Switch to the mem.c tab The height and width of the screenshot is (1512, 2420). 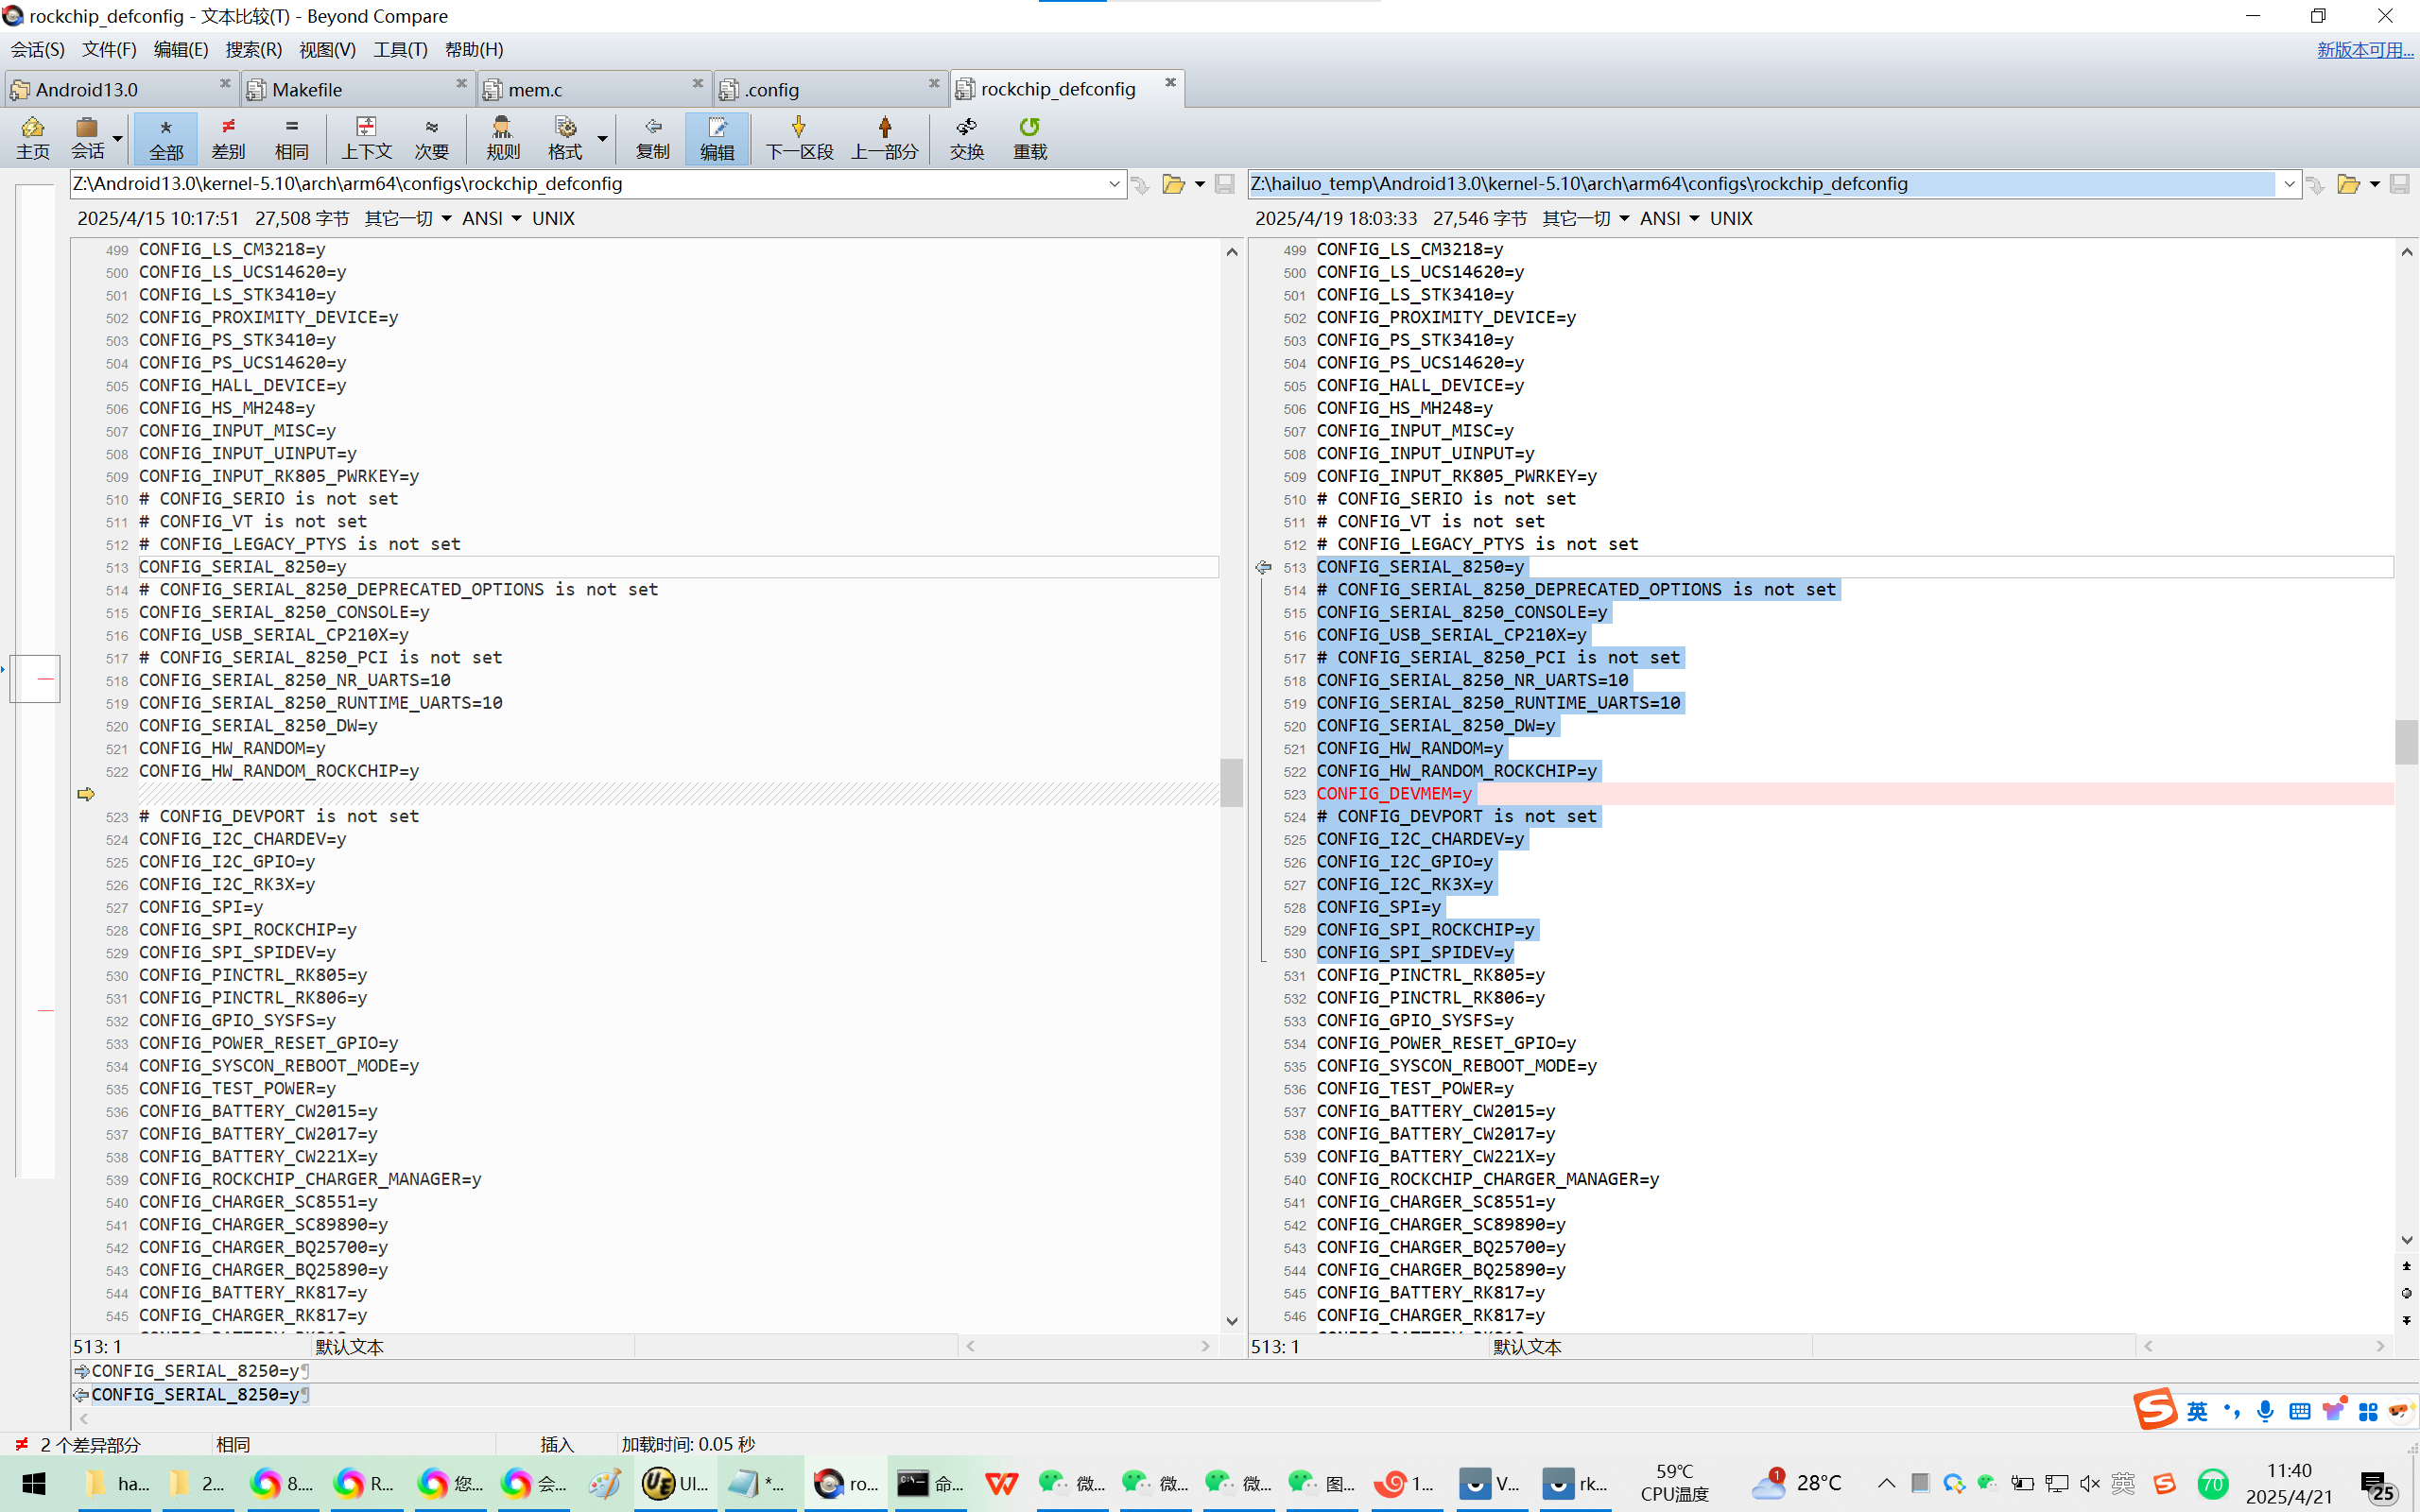(536, 90)
